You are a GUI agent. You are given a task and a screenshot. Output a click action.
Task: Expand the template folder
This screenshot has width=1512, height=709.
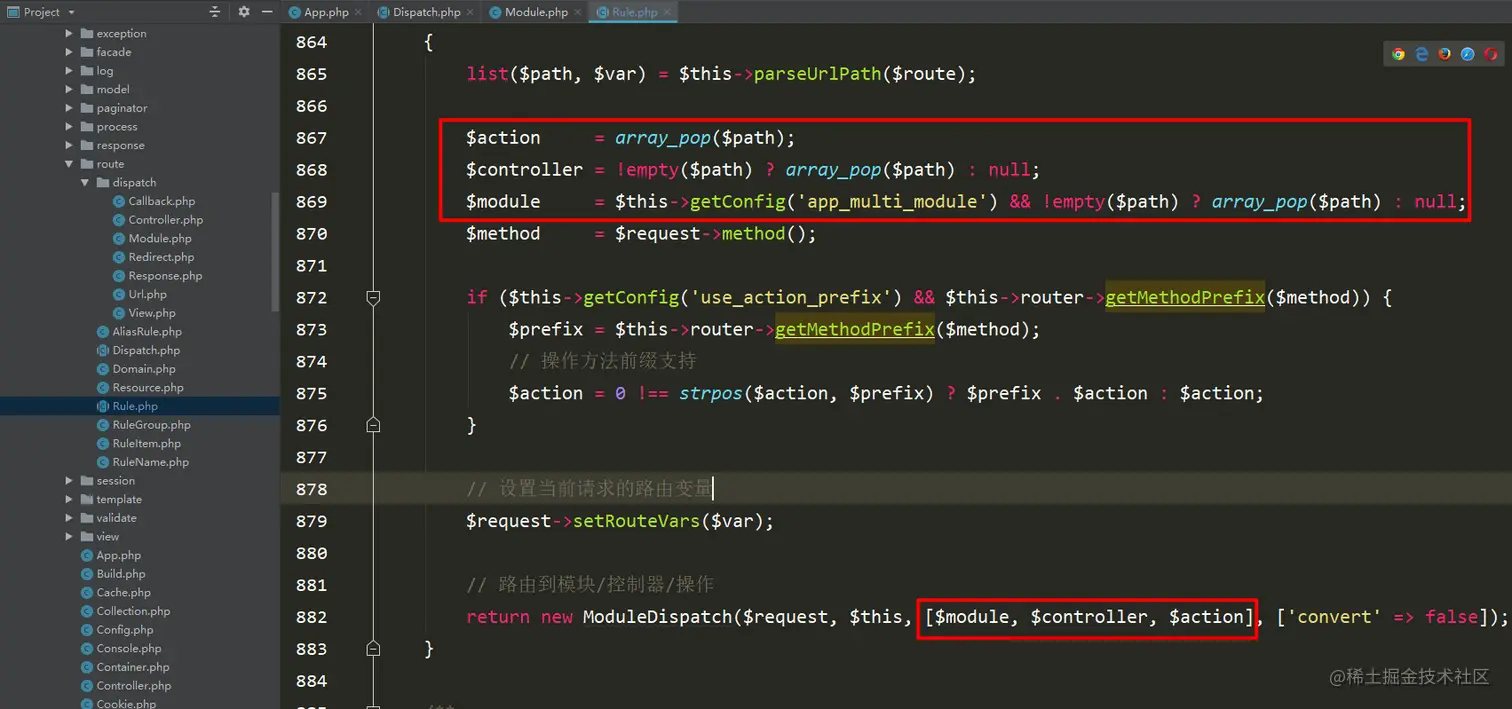click(69, 499)
